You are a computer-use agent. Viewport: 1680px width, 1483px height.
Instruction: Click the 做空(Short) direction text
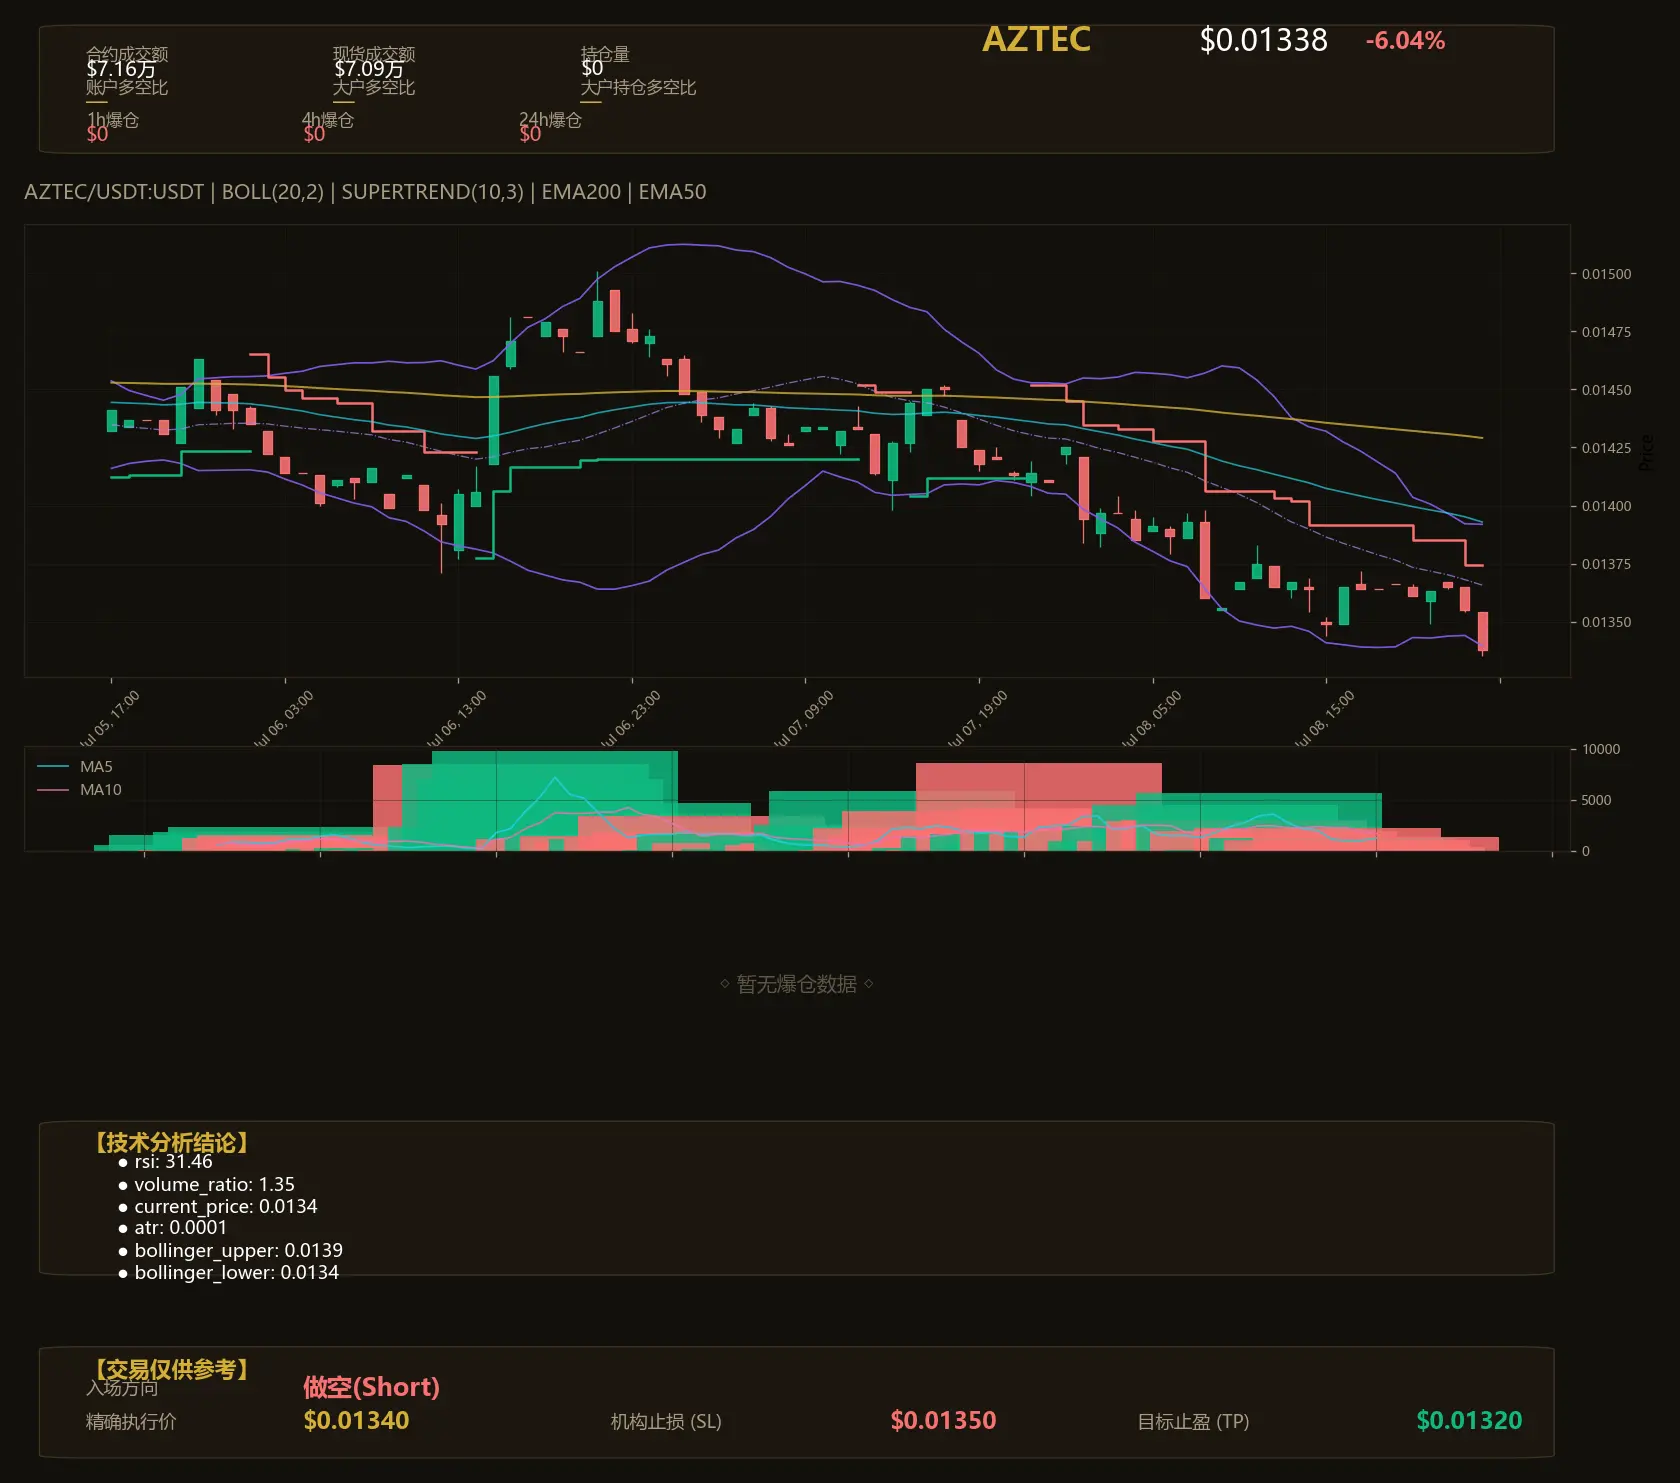pos(371,1387)
